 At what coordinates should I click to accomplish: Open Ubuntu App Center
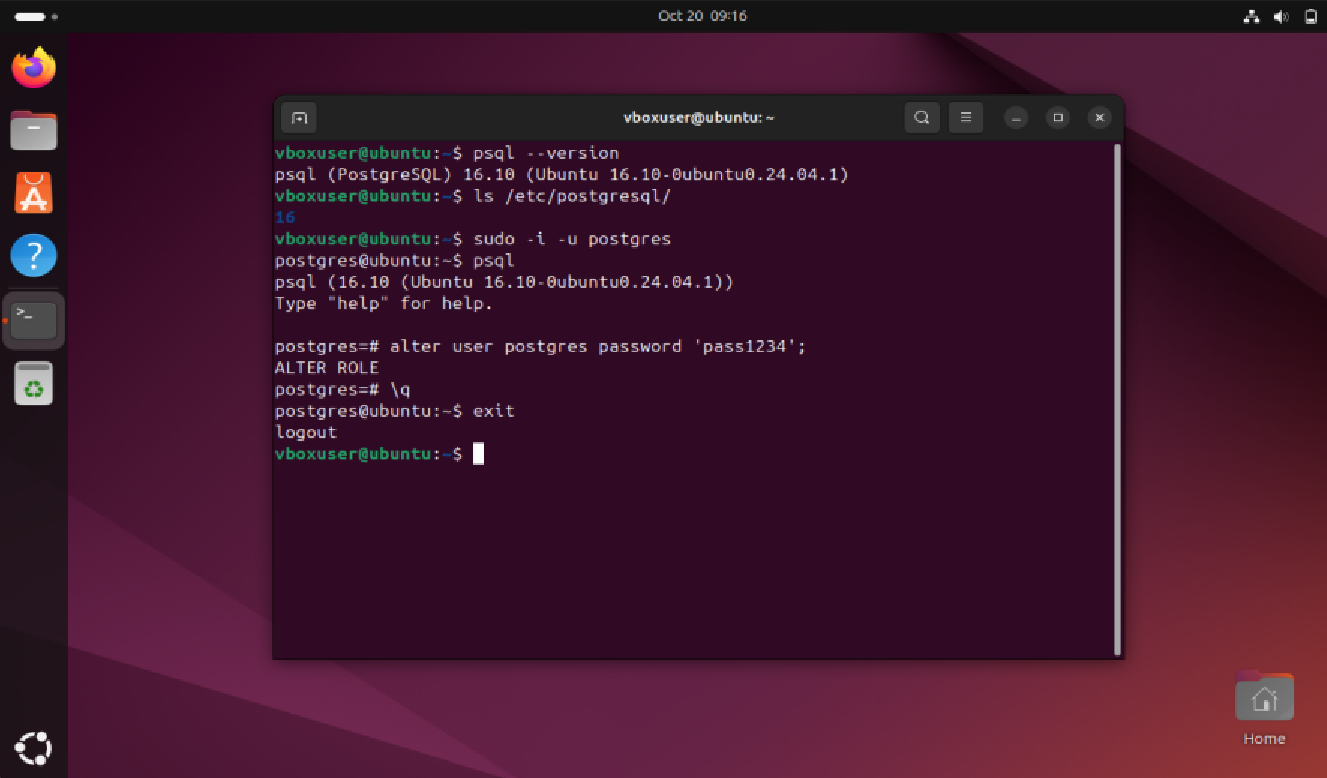34,193
